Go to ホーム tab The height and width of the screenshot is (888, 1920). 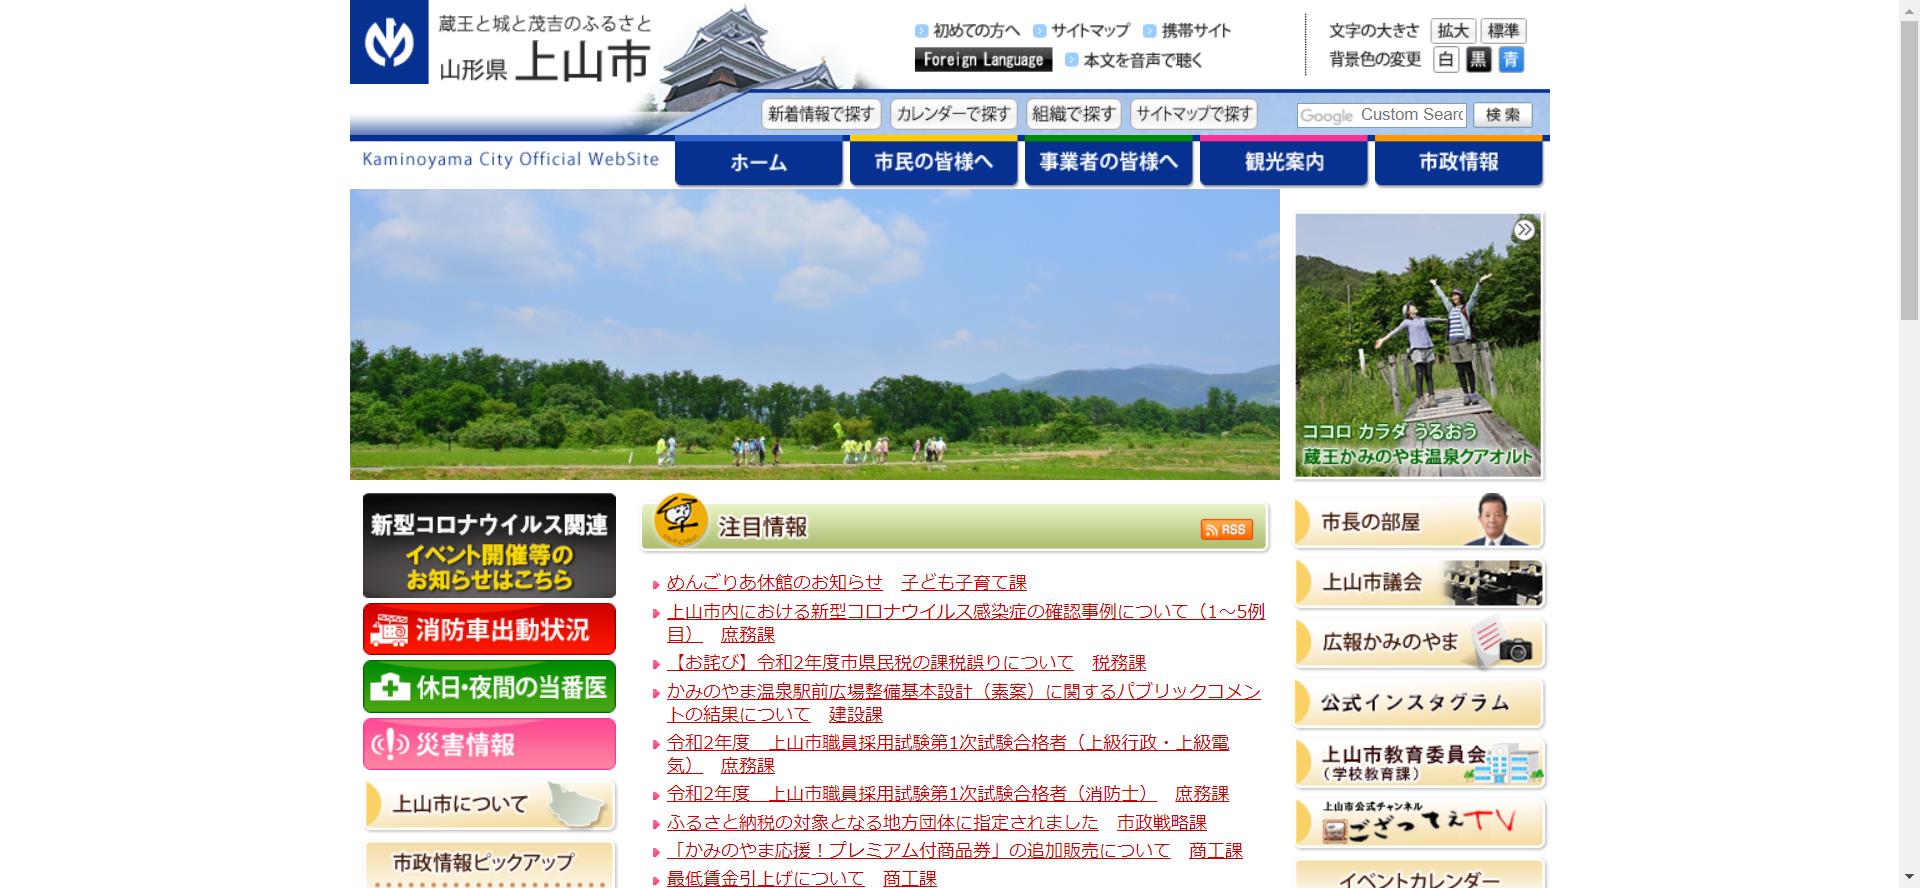[x=759, y=162]
